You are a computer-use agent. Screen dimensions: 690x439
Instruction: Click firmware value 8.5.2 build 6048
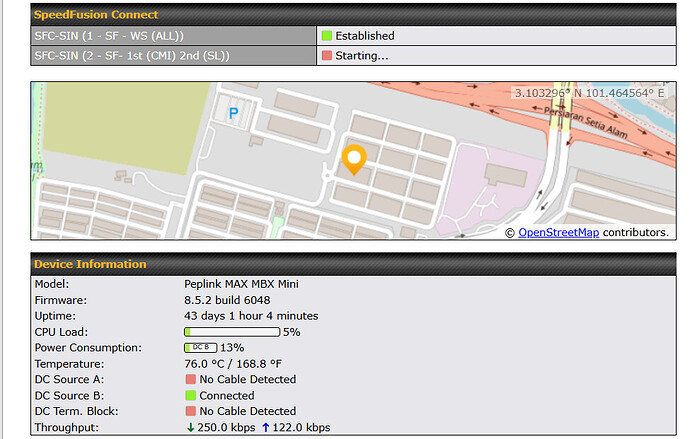227,300
